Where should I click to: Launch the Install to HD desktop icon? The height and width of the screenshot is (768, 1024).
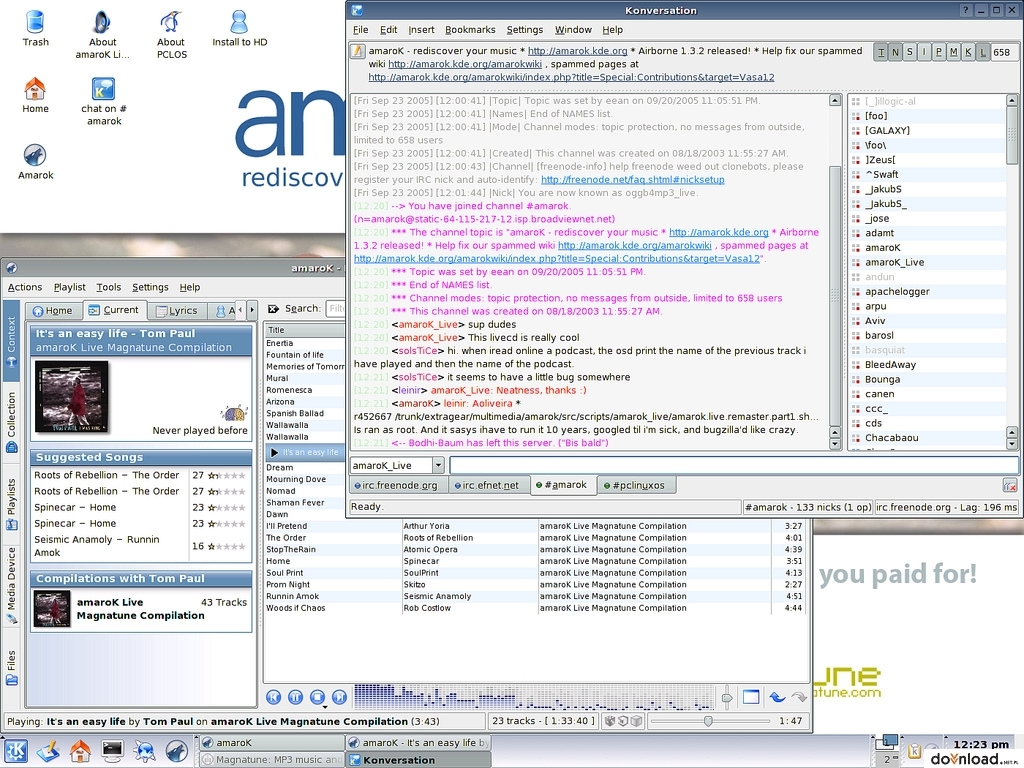coord(240,29)
